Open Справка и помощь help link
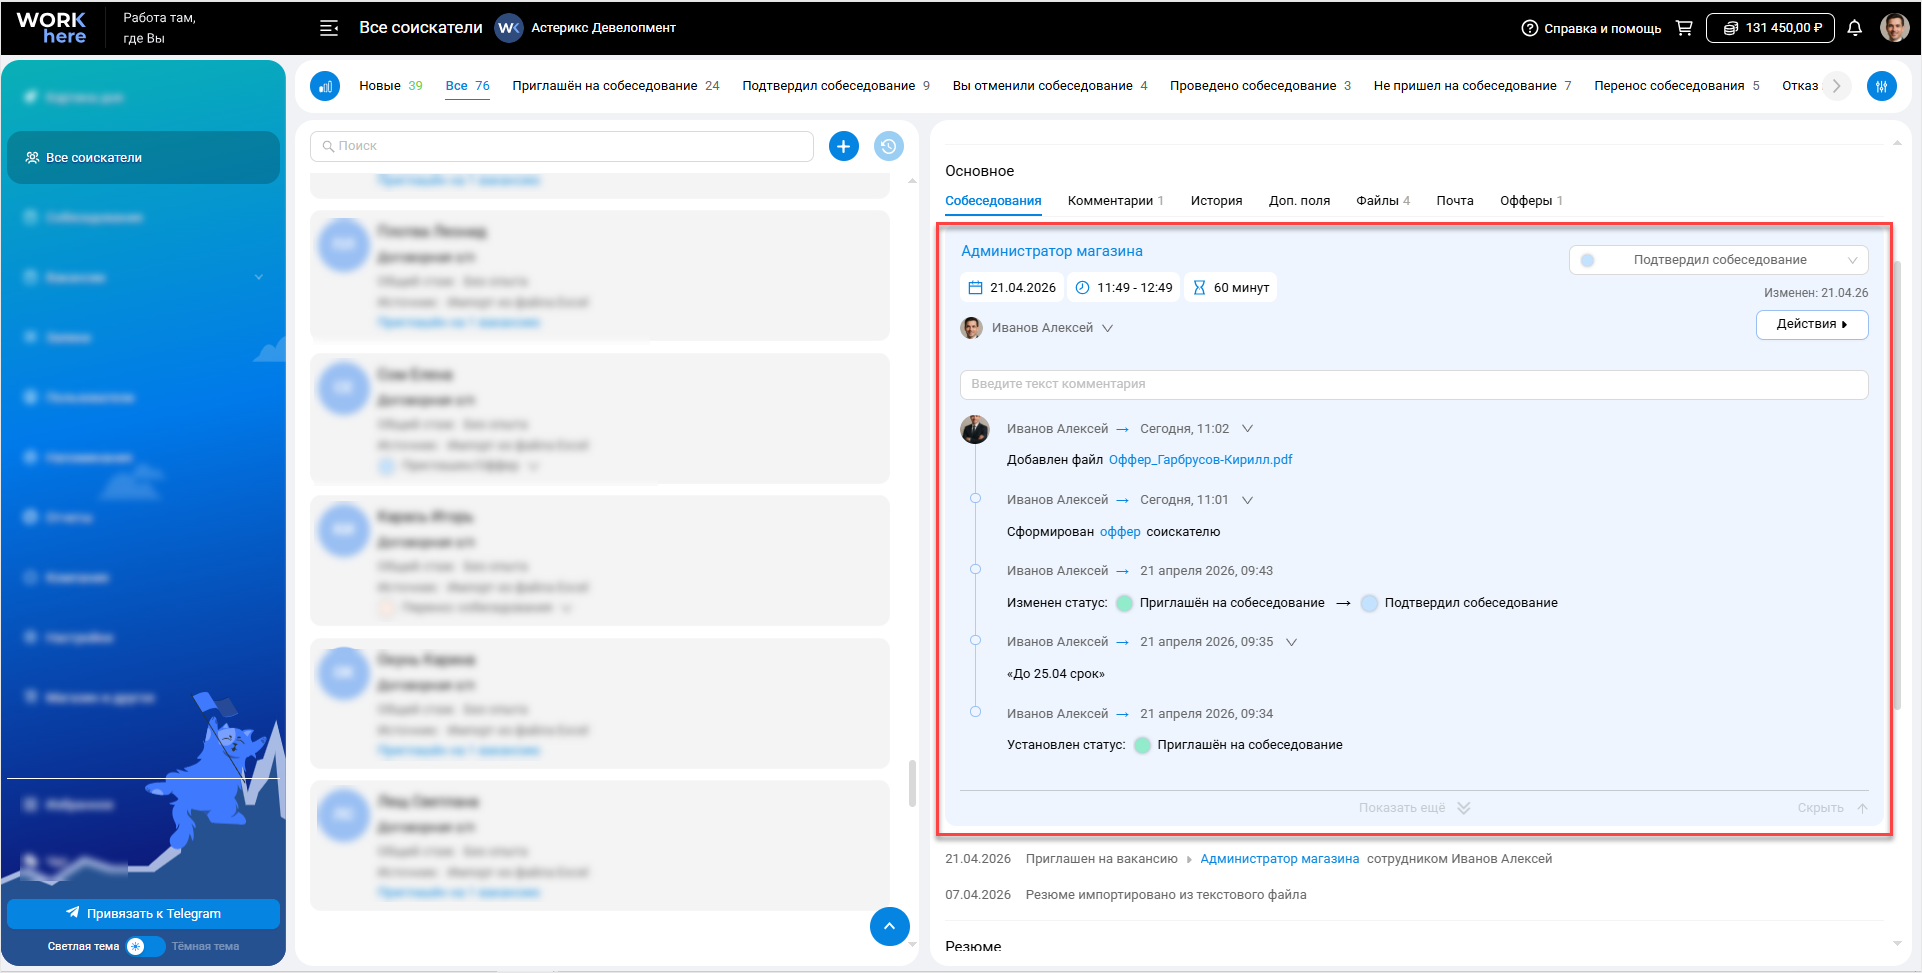 1591,28
